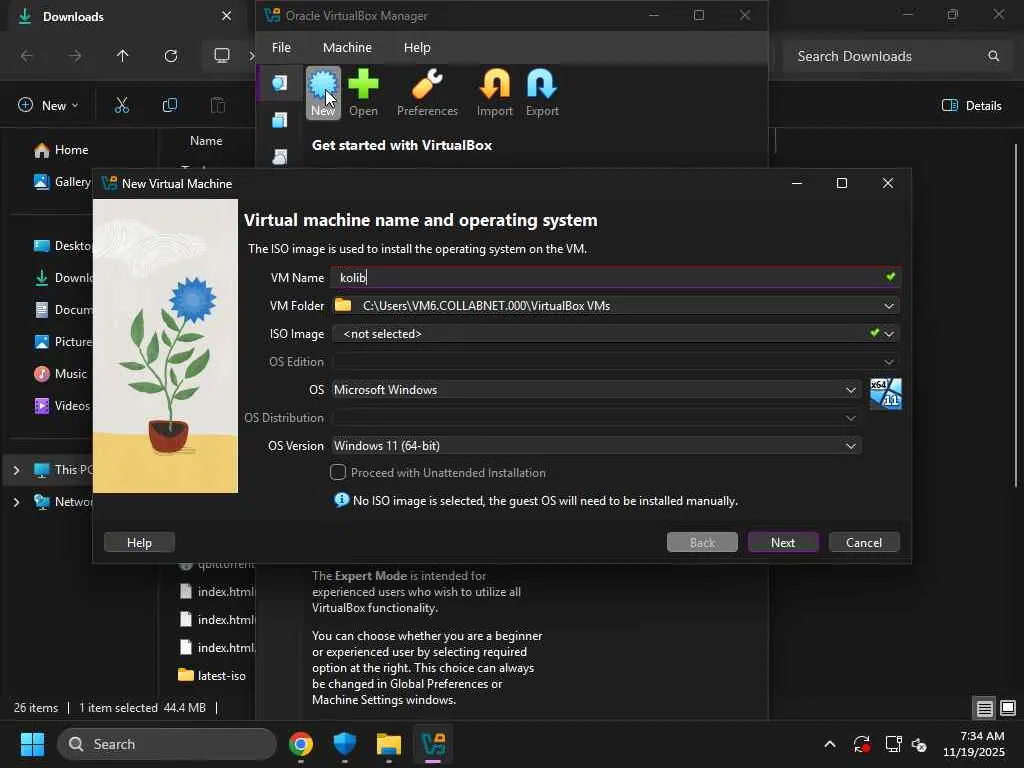Click the yellow VM Folder icon
1024x768 pixels.
point(343,305)
